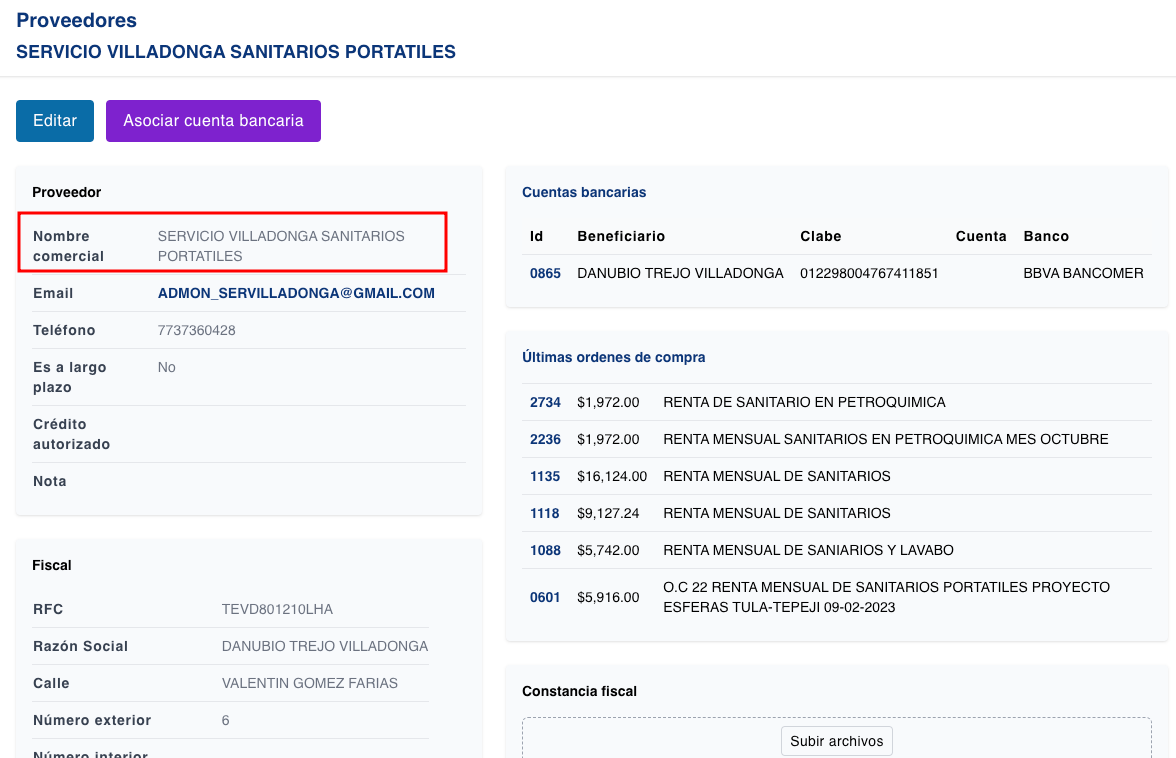Open purchase order 1088
The height and width of the screenshot is (758, 1176).
544,550
